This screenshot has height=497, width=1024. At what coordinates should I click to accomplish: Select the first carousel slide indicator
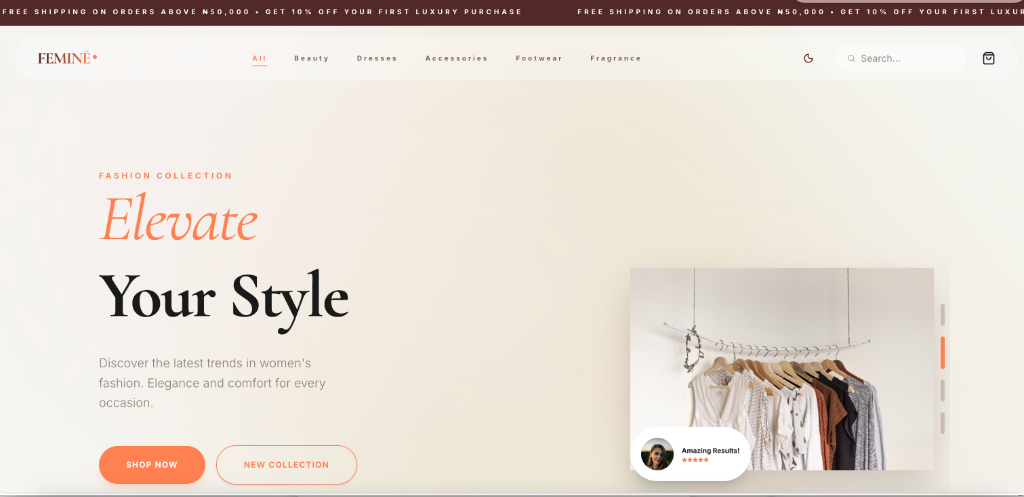pyautogui.click(x=943, y=314)
